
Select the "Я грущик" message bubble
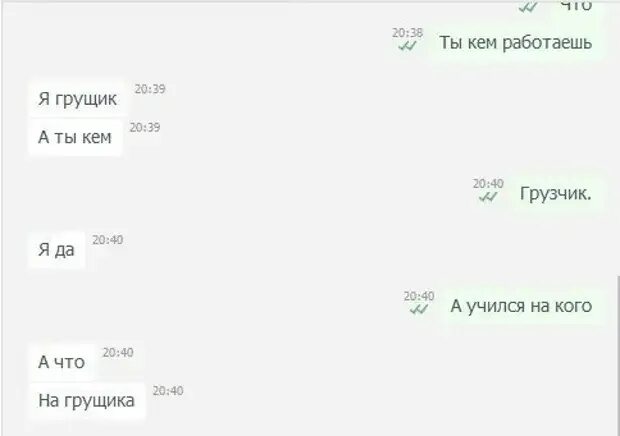tap(78, 99)
